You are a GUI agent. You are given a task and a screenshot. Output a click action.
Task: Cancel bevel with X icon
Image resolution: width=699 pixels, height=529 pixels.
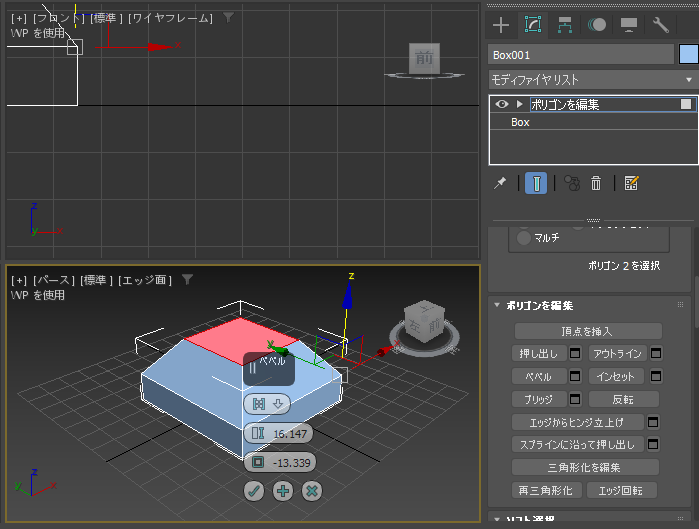pyautogui.click(x=312, y=491)
